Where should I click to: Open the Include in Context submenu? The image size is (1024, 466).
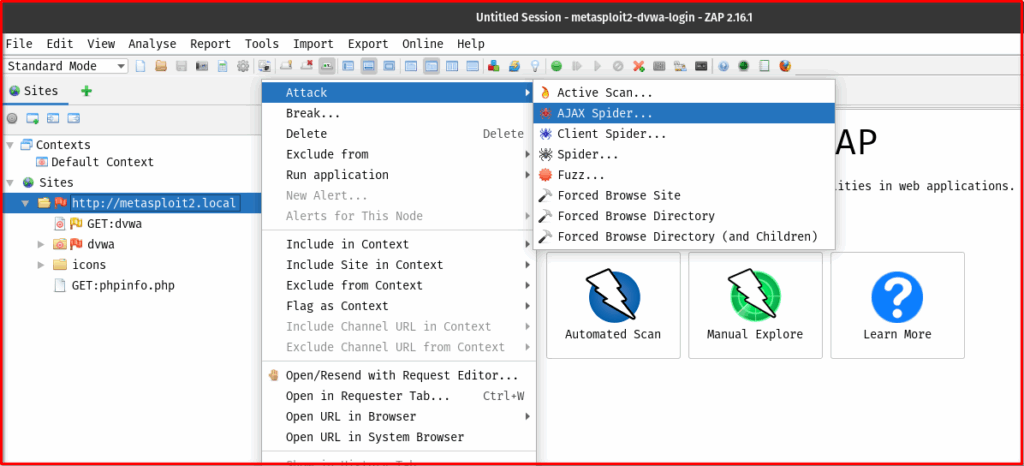pos(399,244)
